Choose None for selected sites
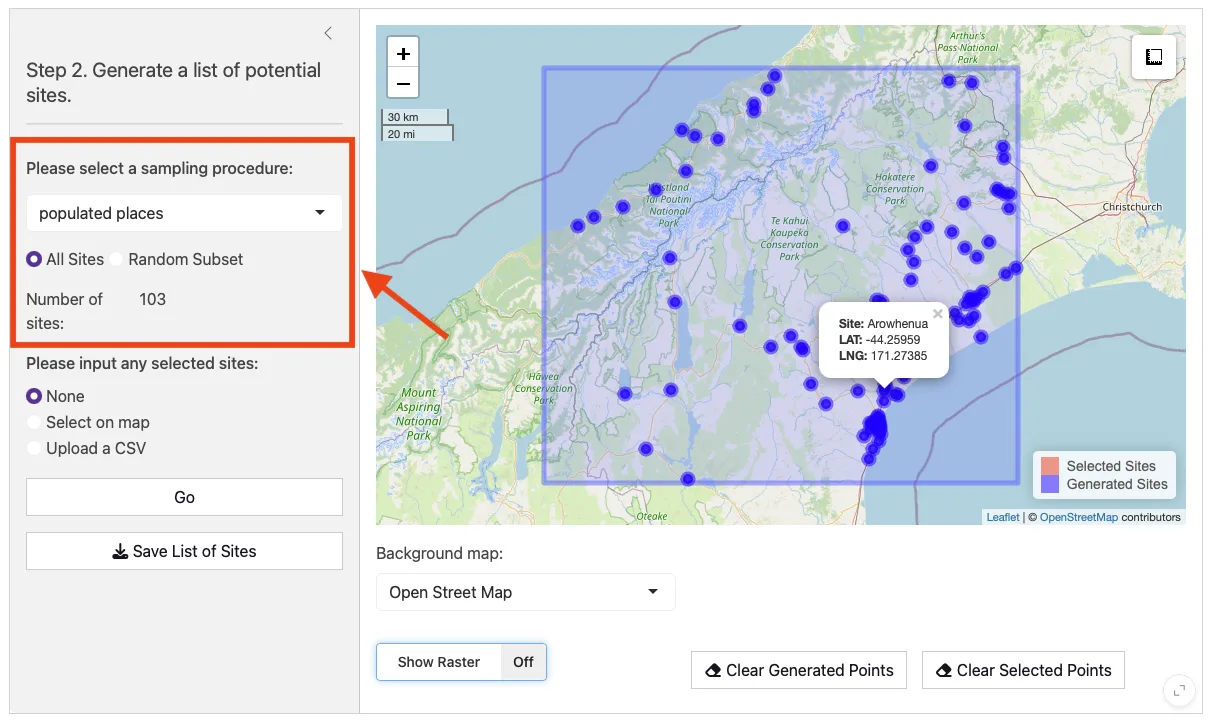The image size is (1210, 721). [x=34, y=396]
